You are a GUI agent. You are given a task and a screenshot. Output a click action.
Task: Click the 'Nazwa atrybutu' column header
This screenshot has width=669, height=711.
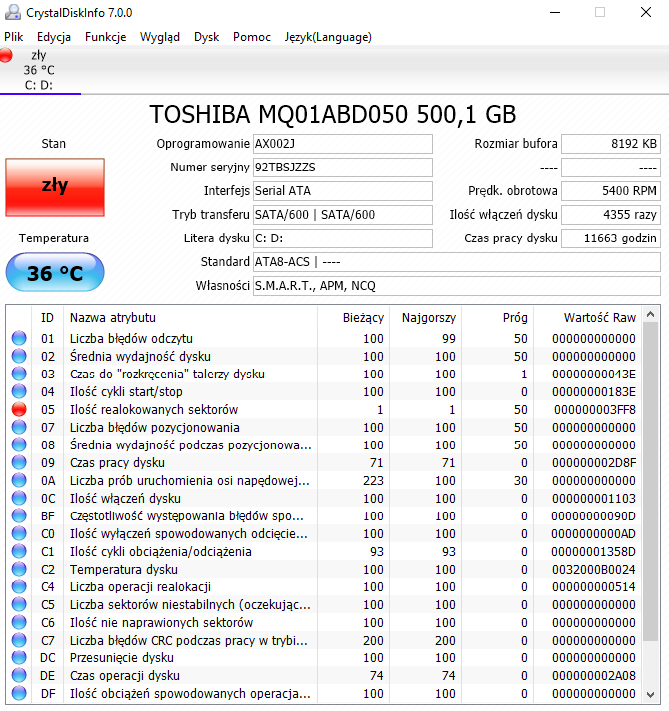[190, 317]
